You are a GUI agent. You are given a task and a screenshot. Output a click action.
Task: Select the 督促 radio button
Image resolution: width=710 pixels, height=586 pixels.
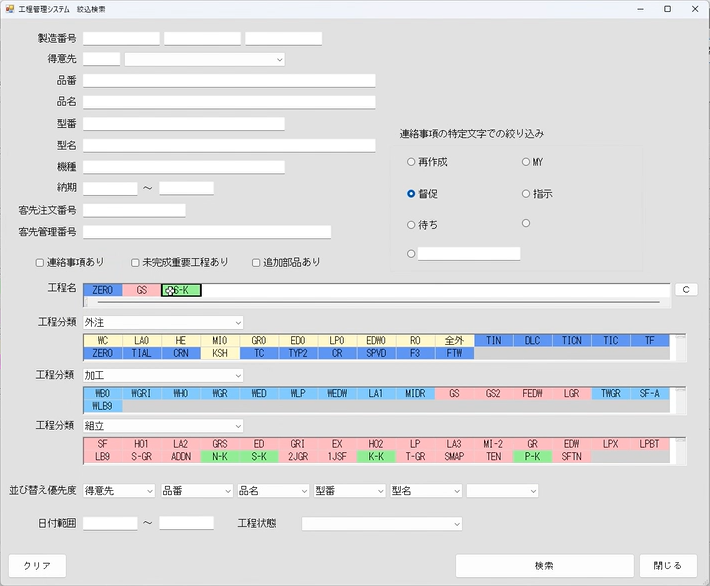click(x=411, y=193)
